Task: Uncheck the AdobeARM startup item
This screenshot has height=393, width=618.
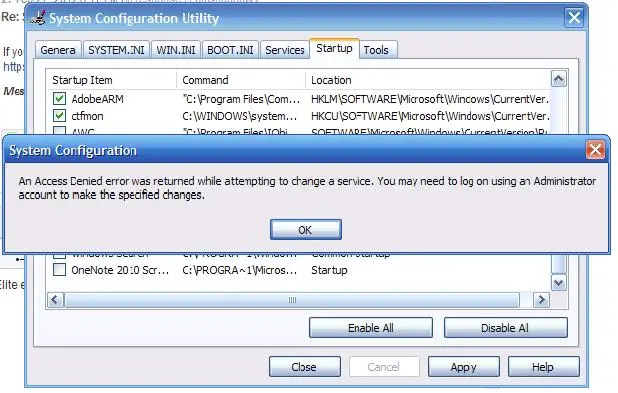Action: [x=60, y=99]
